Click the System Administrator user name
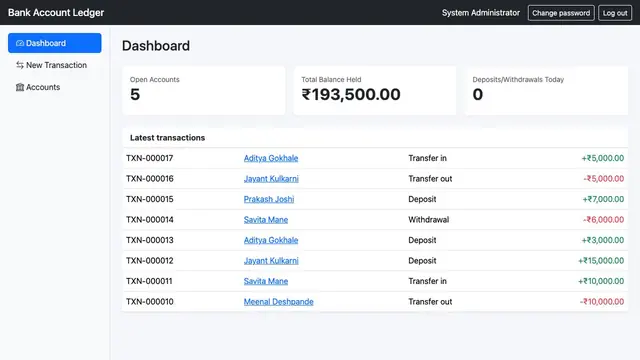 coord(481,13)
